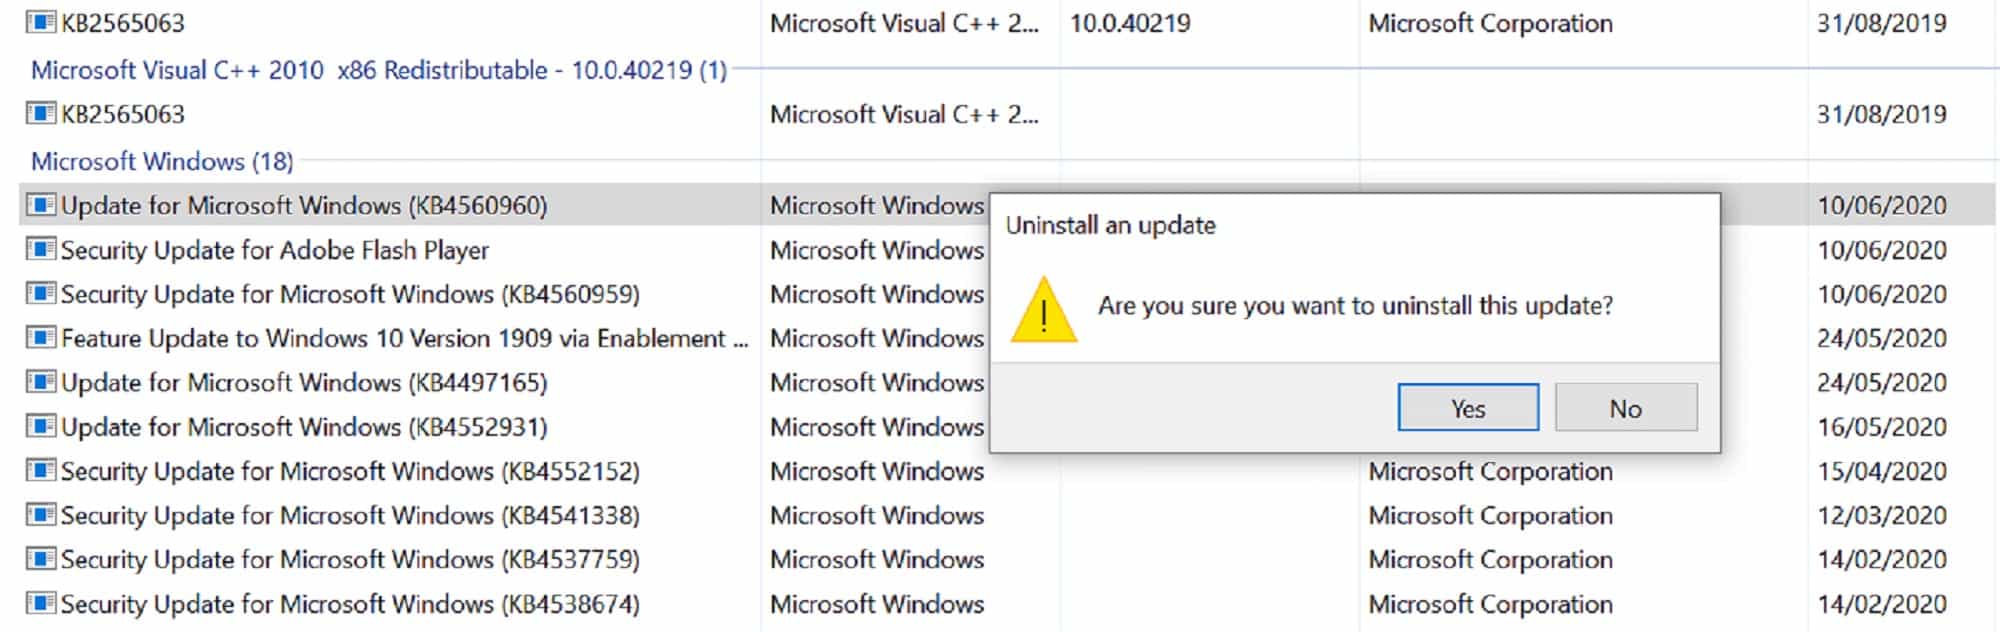Collapse the Microsoft Windows (18) group
The image size is (2000, 632).
pyautogui.click(x=160, y=161)
